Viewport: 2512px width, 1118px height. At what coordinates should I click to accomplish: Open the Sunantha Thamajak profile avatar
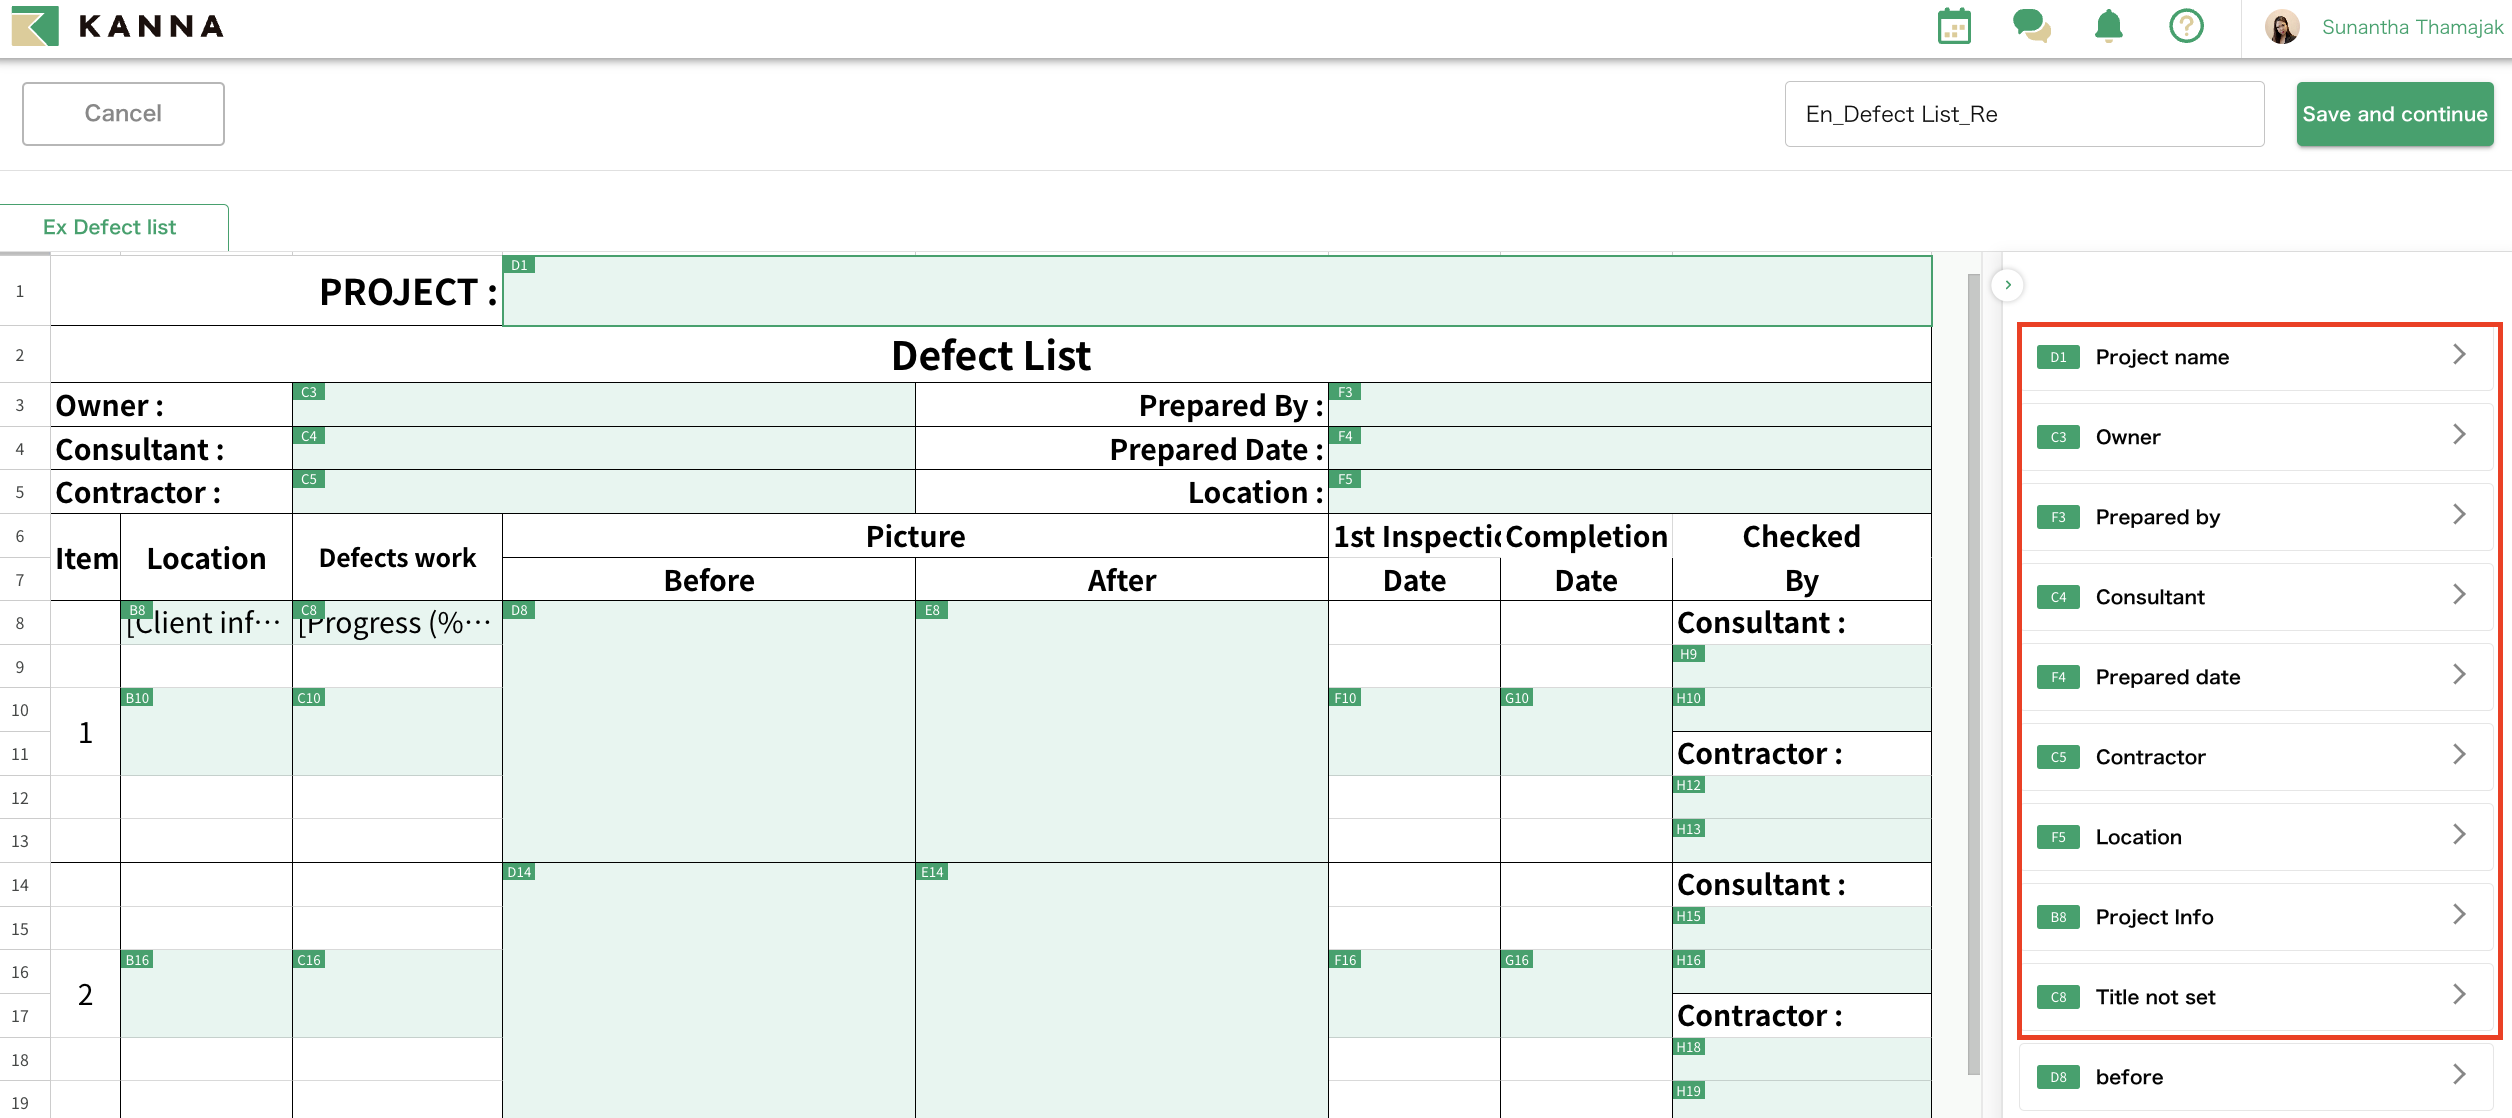click(x=2283, y=26)
